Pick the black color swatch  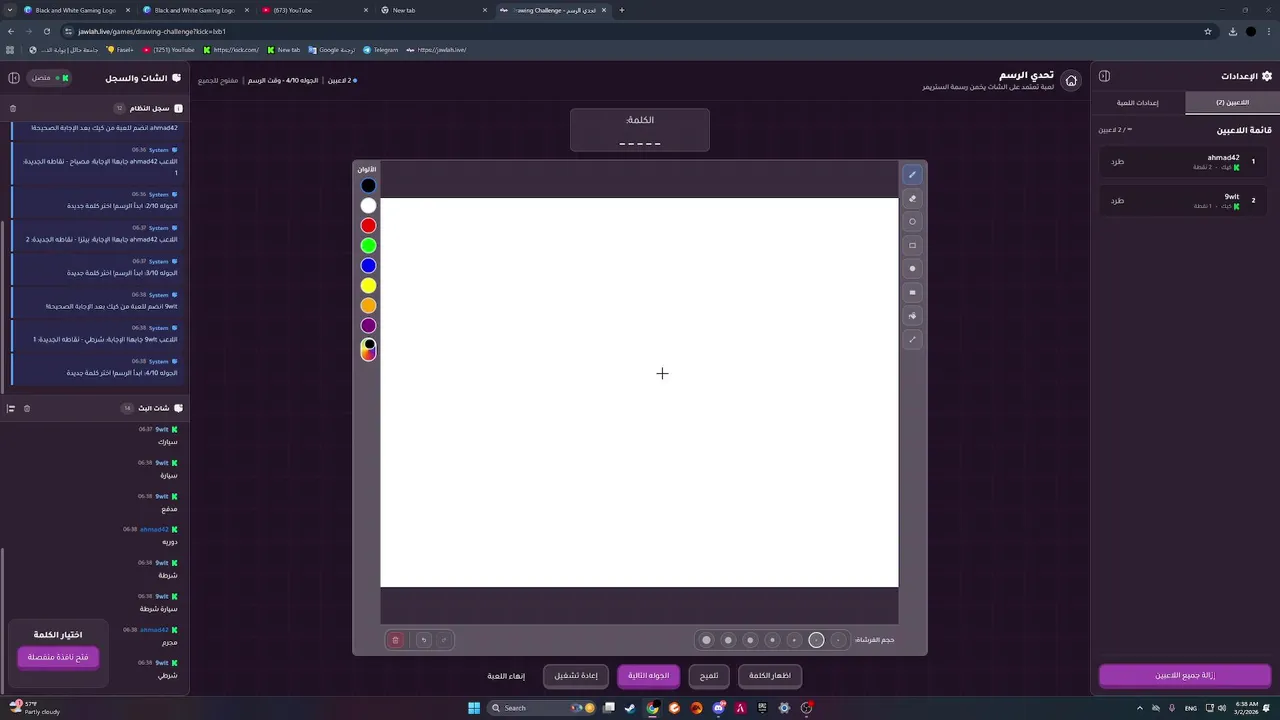click(x=368, y=185)
